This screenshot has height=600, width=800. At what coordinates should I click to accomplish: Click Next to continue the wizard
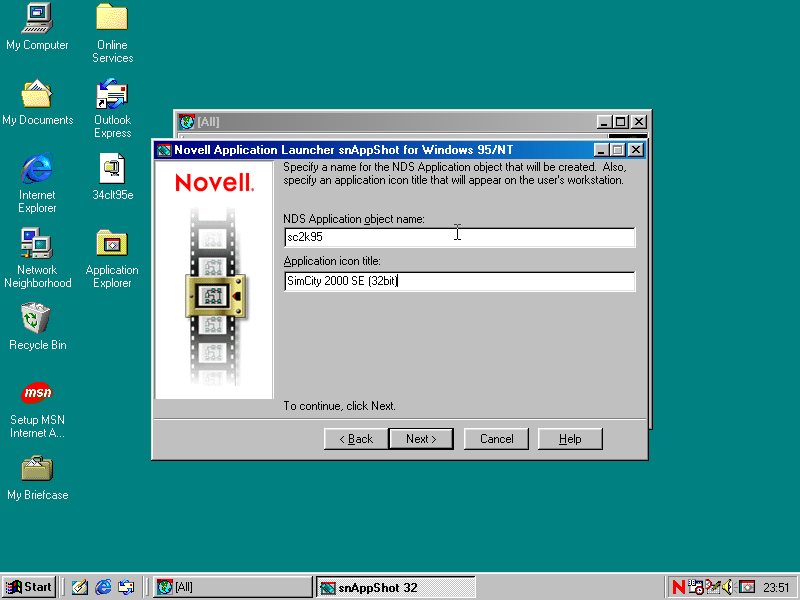[421, 439]
